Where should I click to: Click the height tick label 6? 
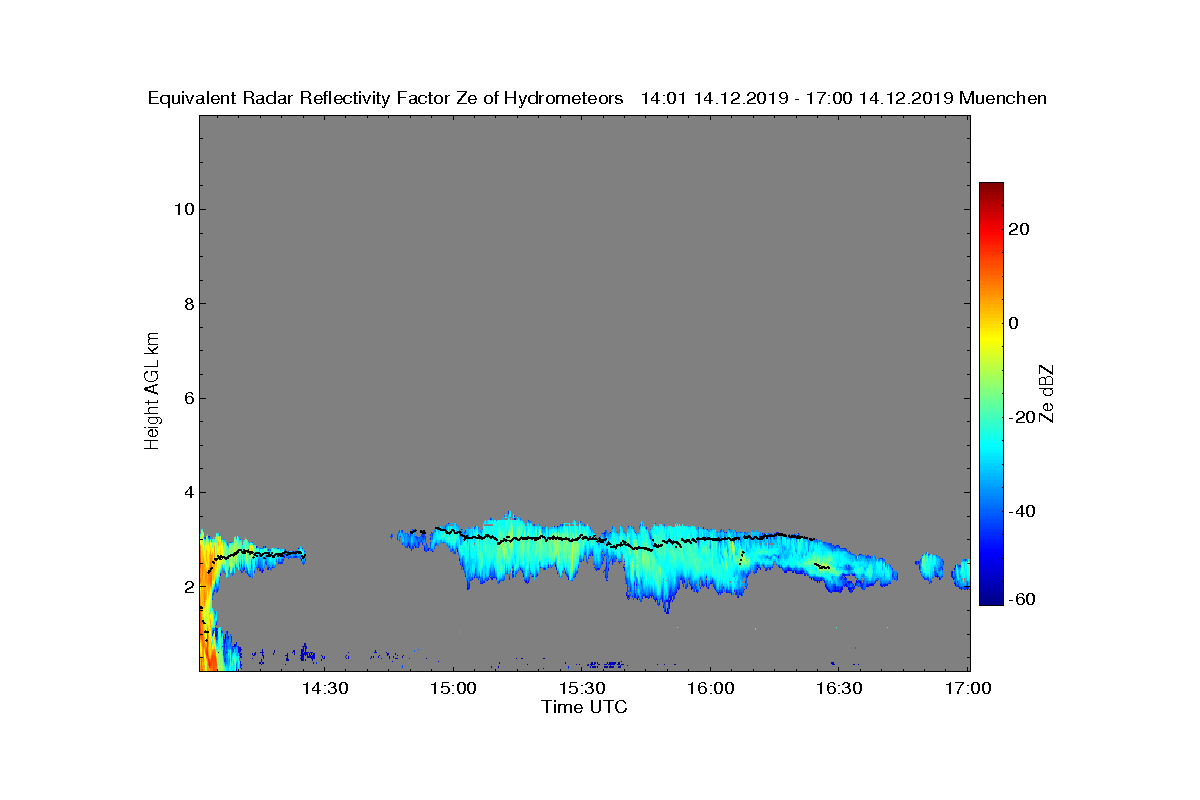point(187,398)
